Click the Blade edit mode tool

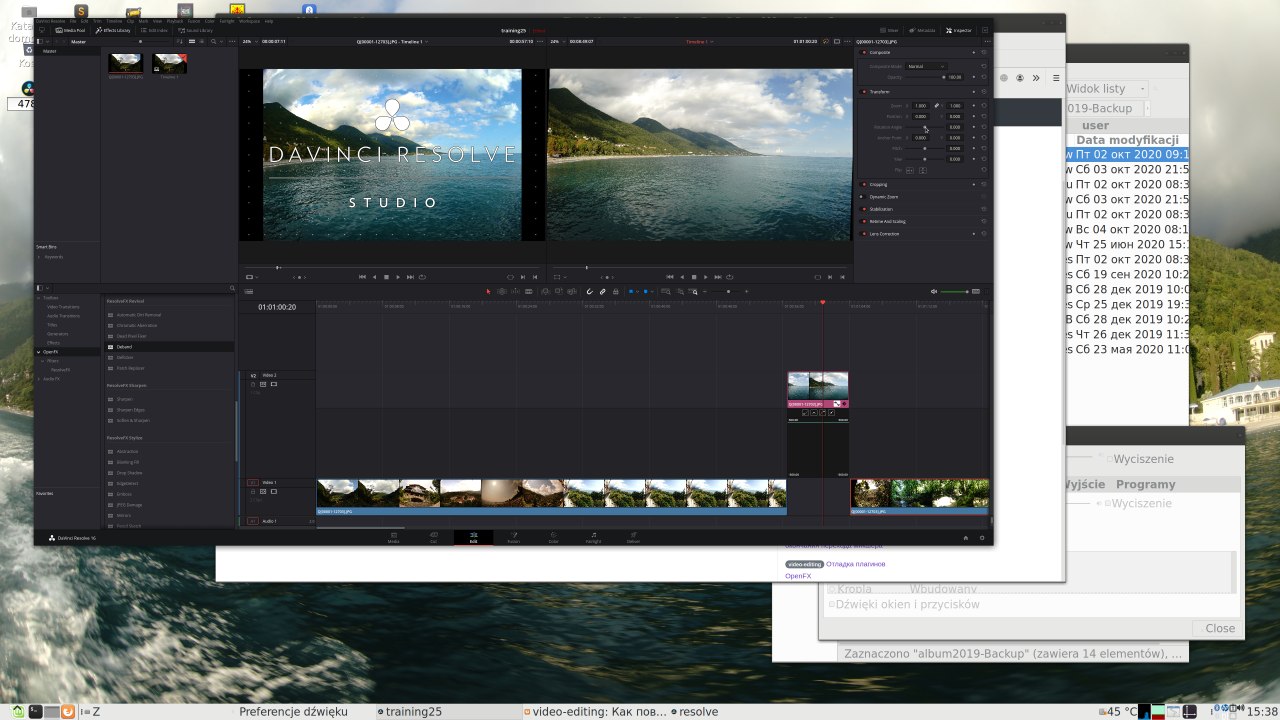[x=528, y=292]
